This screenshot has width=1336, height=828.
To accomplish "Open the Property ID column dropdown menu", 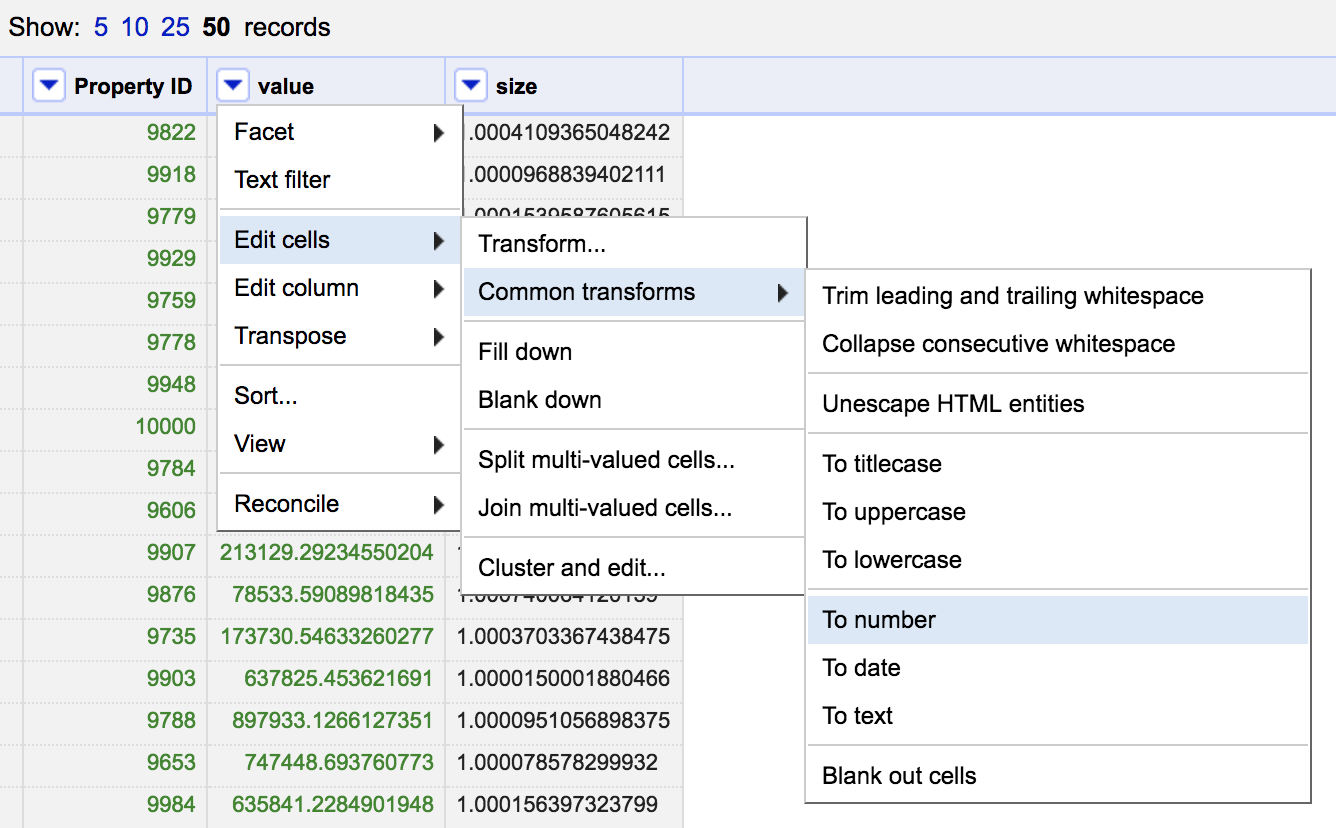I will point(49,86).
